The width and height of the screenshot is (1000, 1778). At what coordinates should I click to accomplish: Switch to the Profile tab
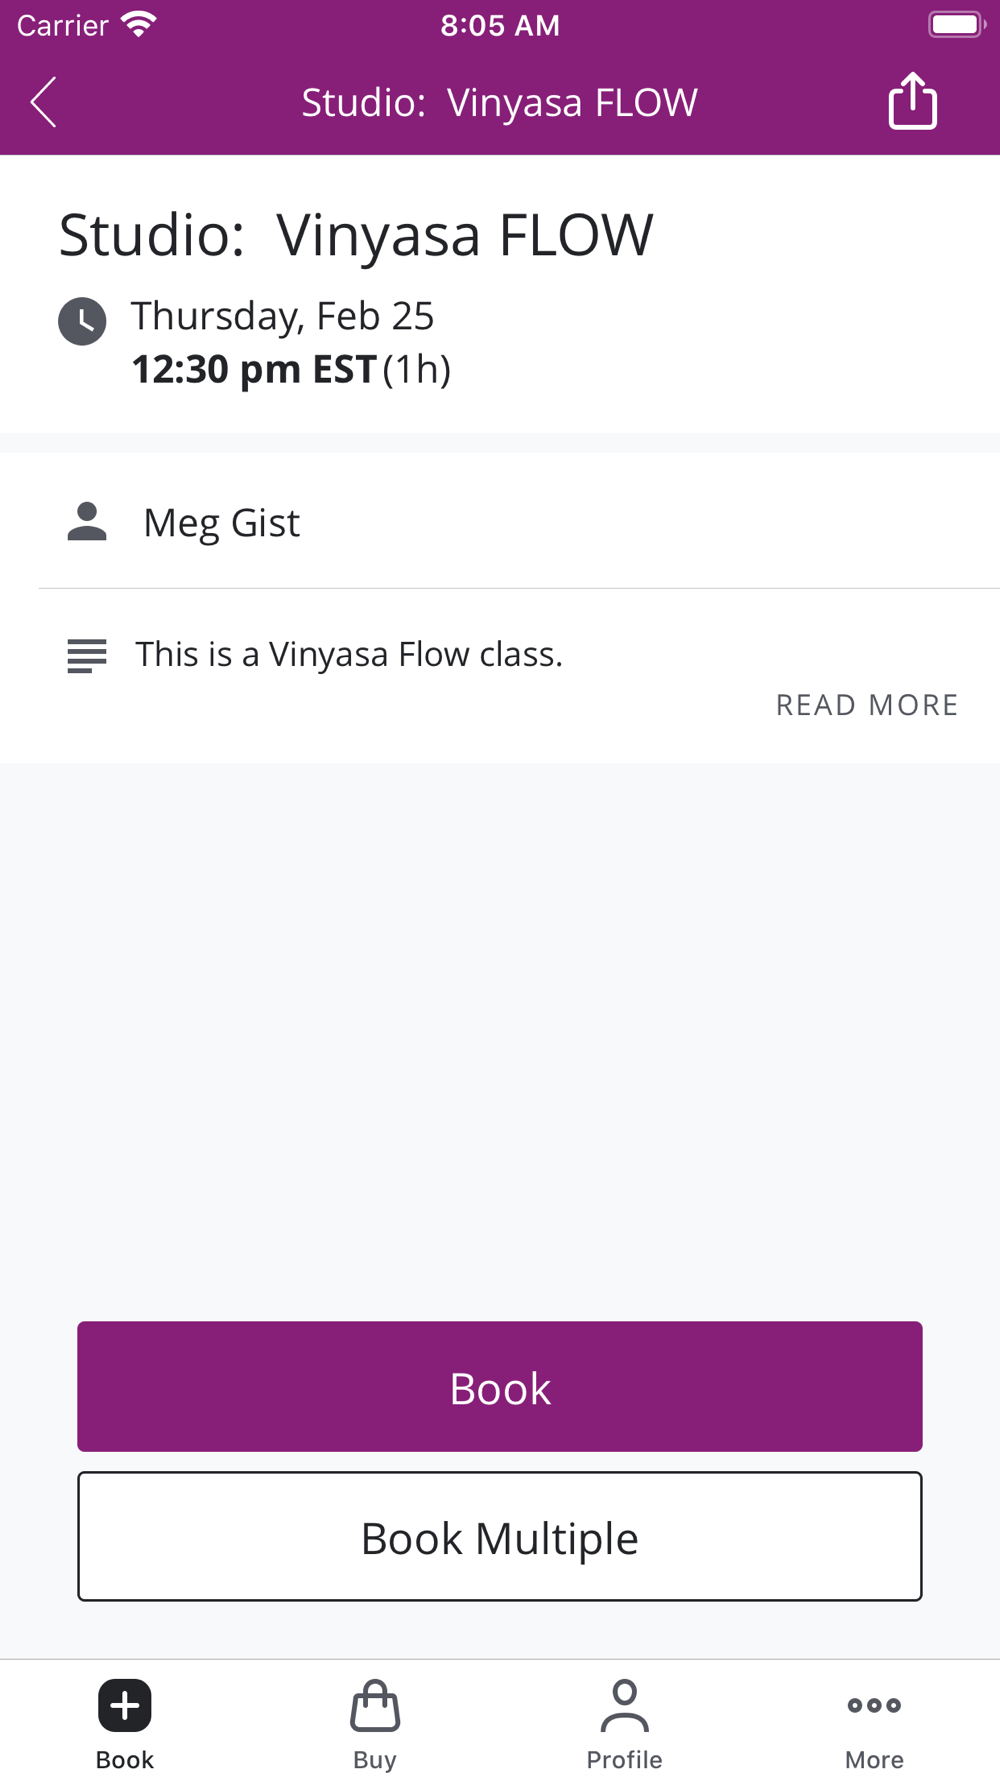[624, 1724]
